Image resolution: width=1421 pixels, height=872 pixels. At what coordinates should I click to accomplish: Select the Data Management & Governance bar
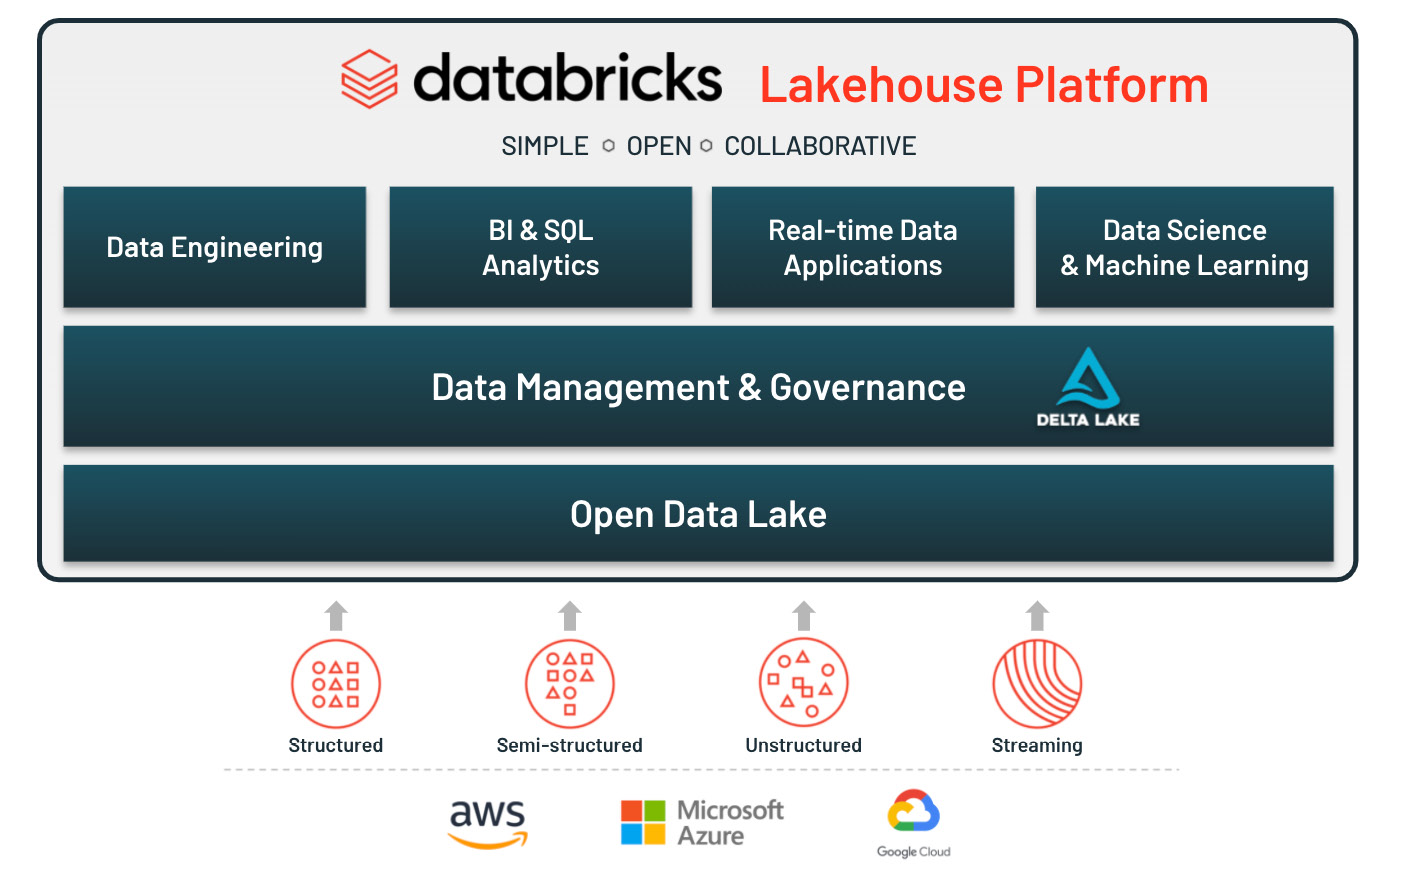tap(699, 386)
